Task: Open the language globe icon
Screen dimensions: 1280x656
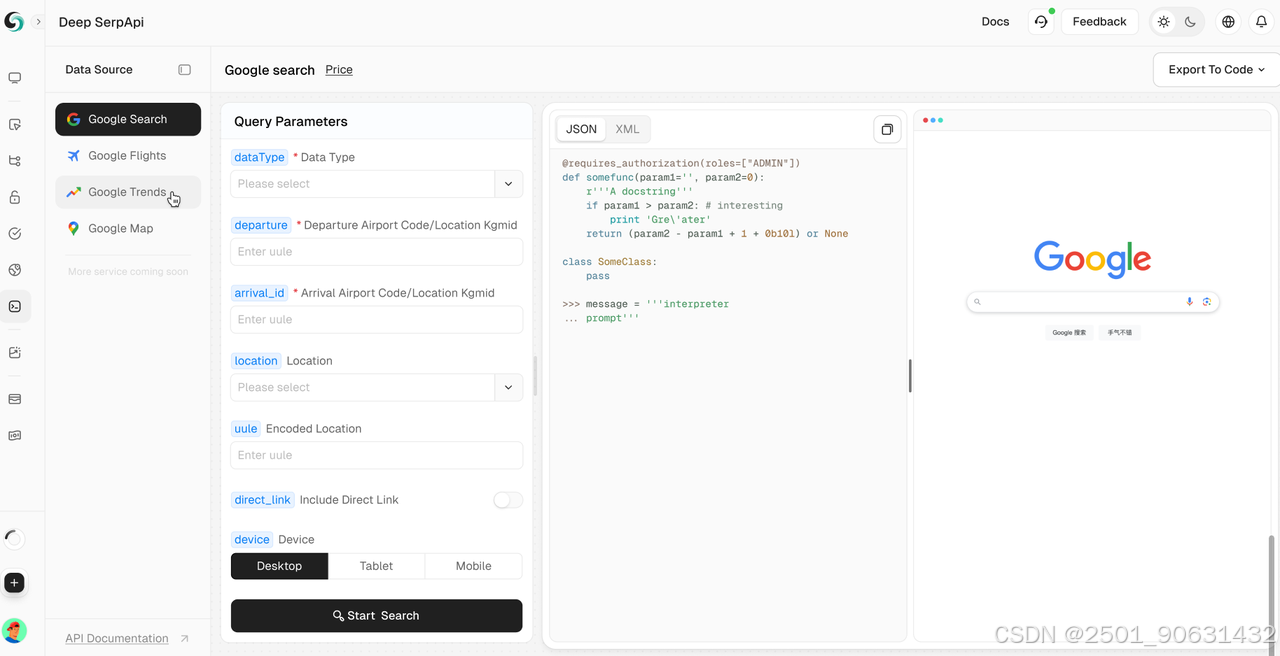Action: pos(1228,22)
